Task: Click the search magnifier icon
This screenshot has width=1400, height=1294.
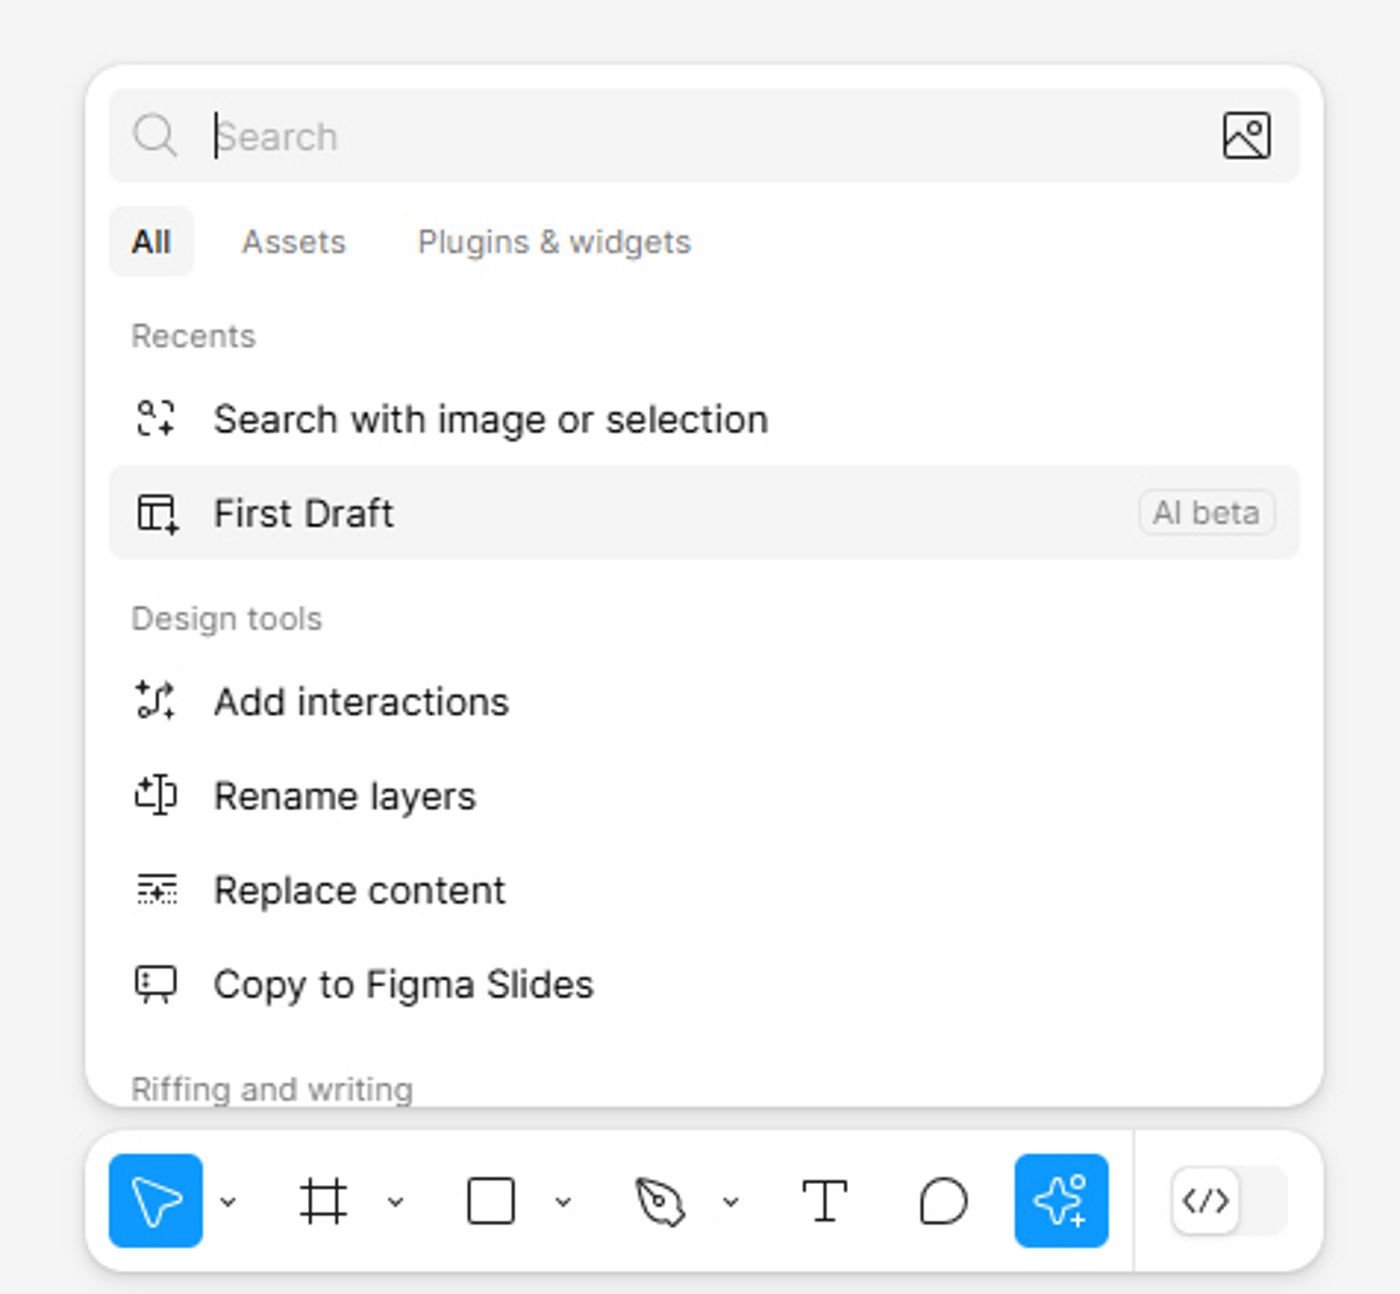Action: coord(155,135)
